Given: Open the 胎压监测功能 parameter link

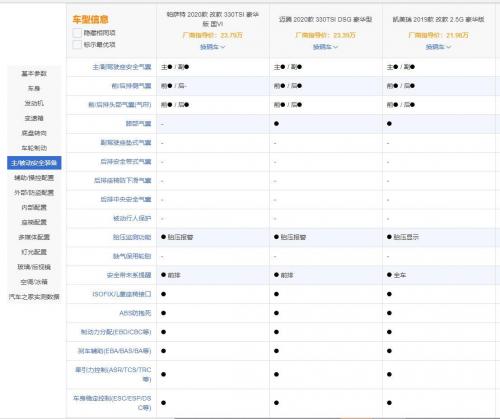Looking at the screenshot, I should [132, 237].
